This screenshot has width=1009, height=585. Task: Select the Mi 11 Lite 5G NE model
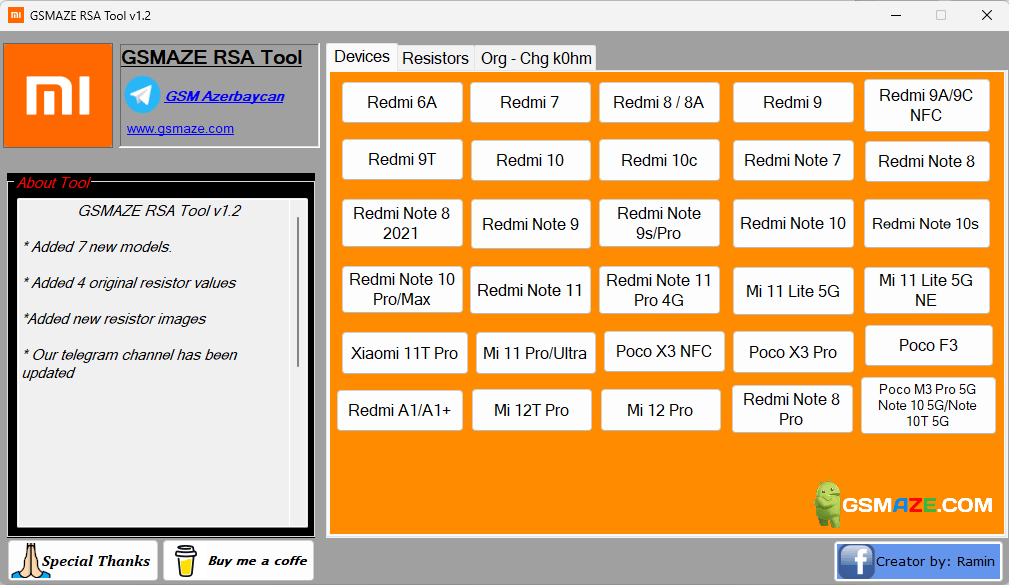[x=927, y=290]
